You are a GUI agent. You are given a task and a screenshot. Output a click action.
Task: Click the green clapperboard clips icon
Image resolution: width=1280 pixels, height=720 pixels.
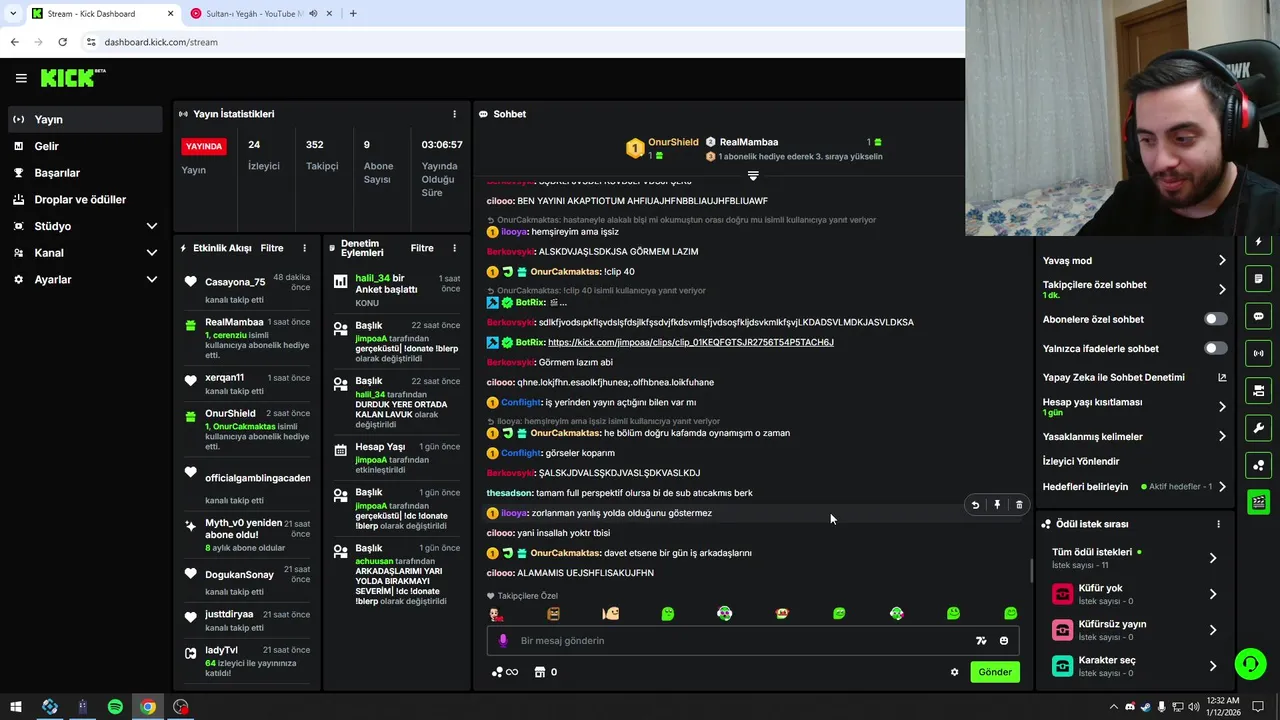click(x=1259, y=502)
